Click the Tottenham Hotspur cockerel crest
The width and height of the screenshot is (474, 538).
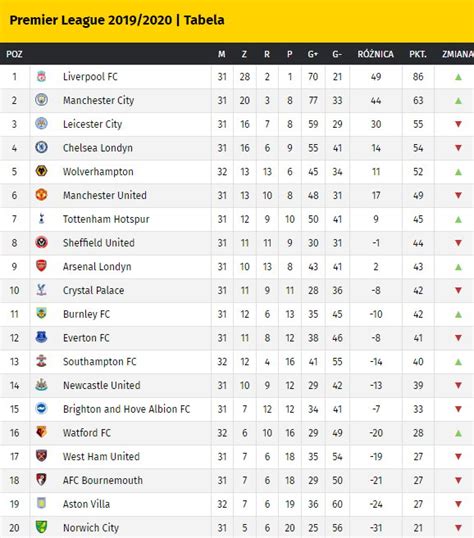pos(42,218)
